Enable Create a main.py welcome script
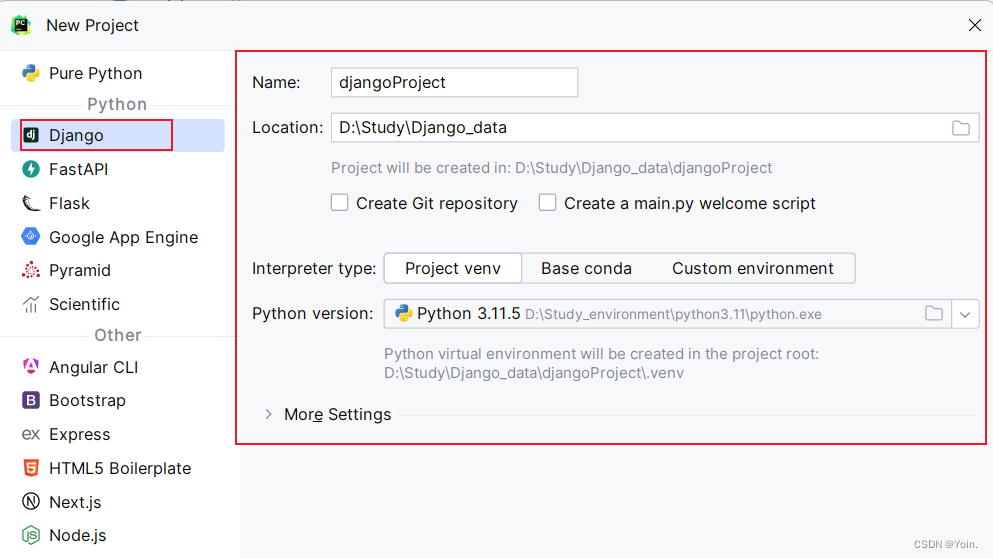 547,203
